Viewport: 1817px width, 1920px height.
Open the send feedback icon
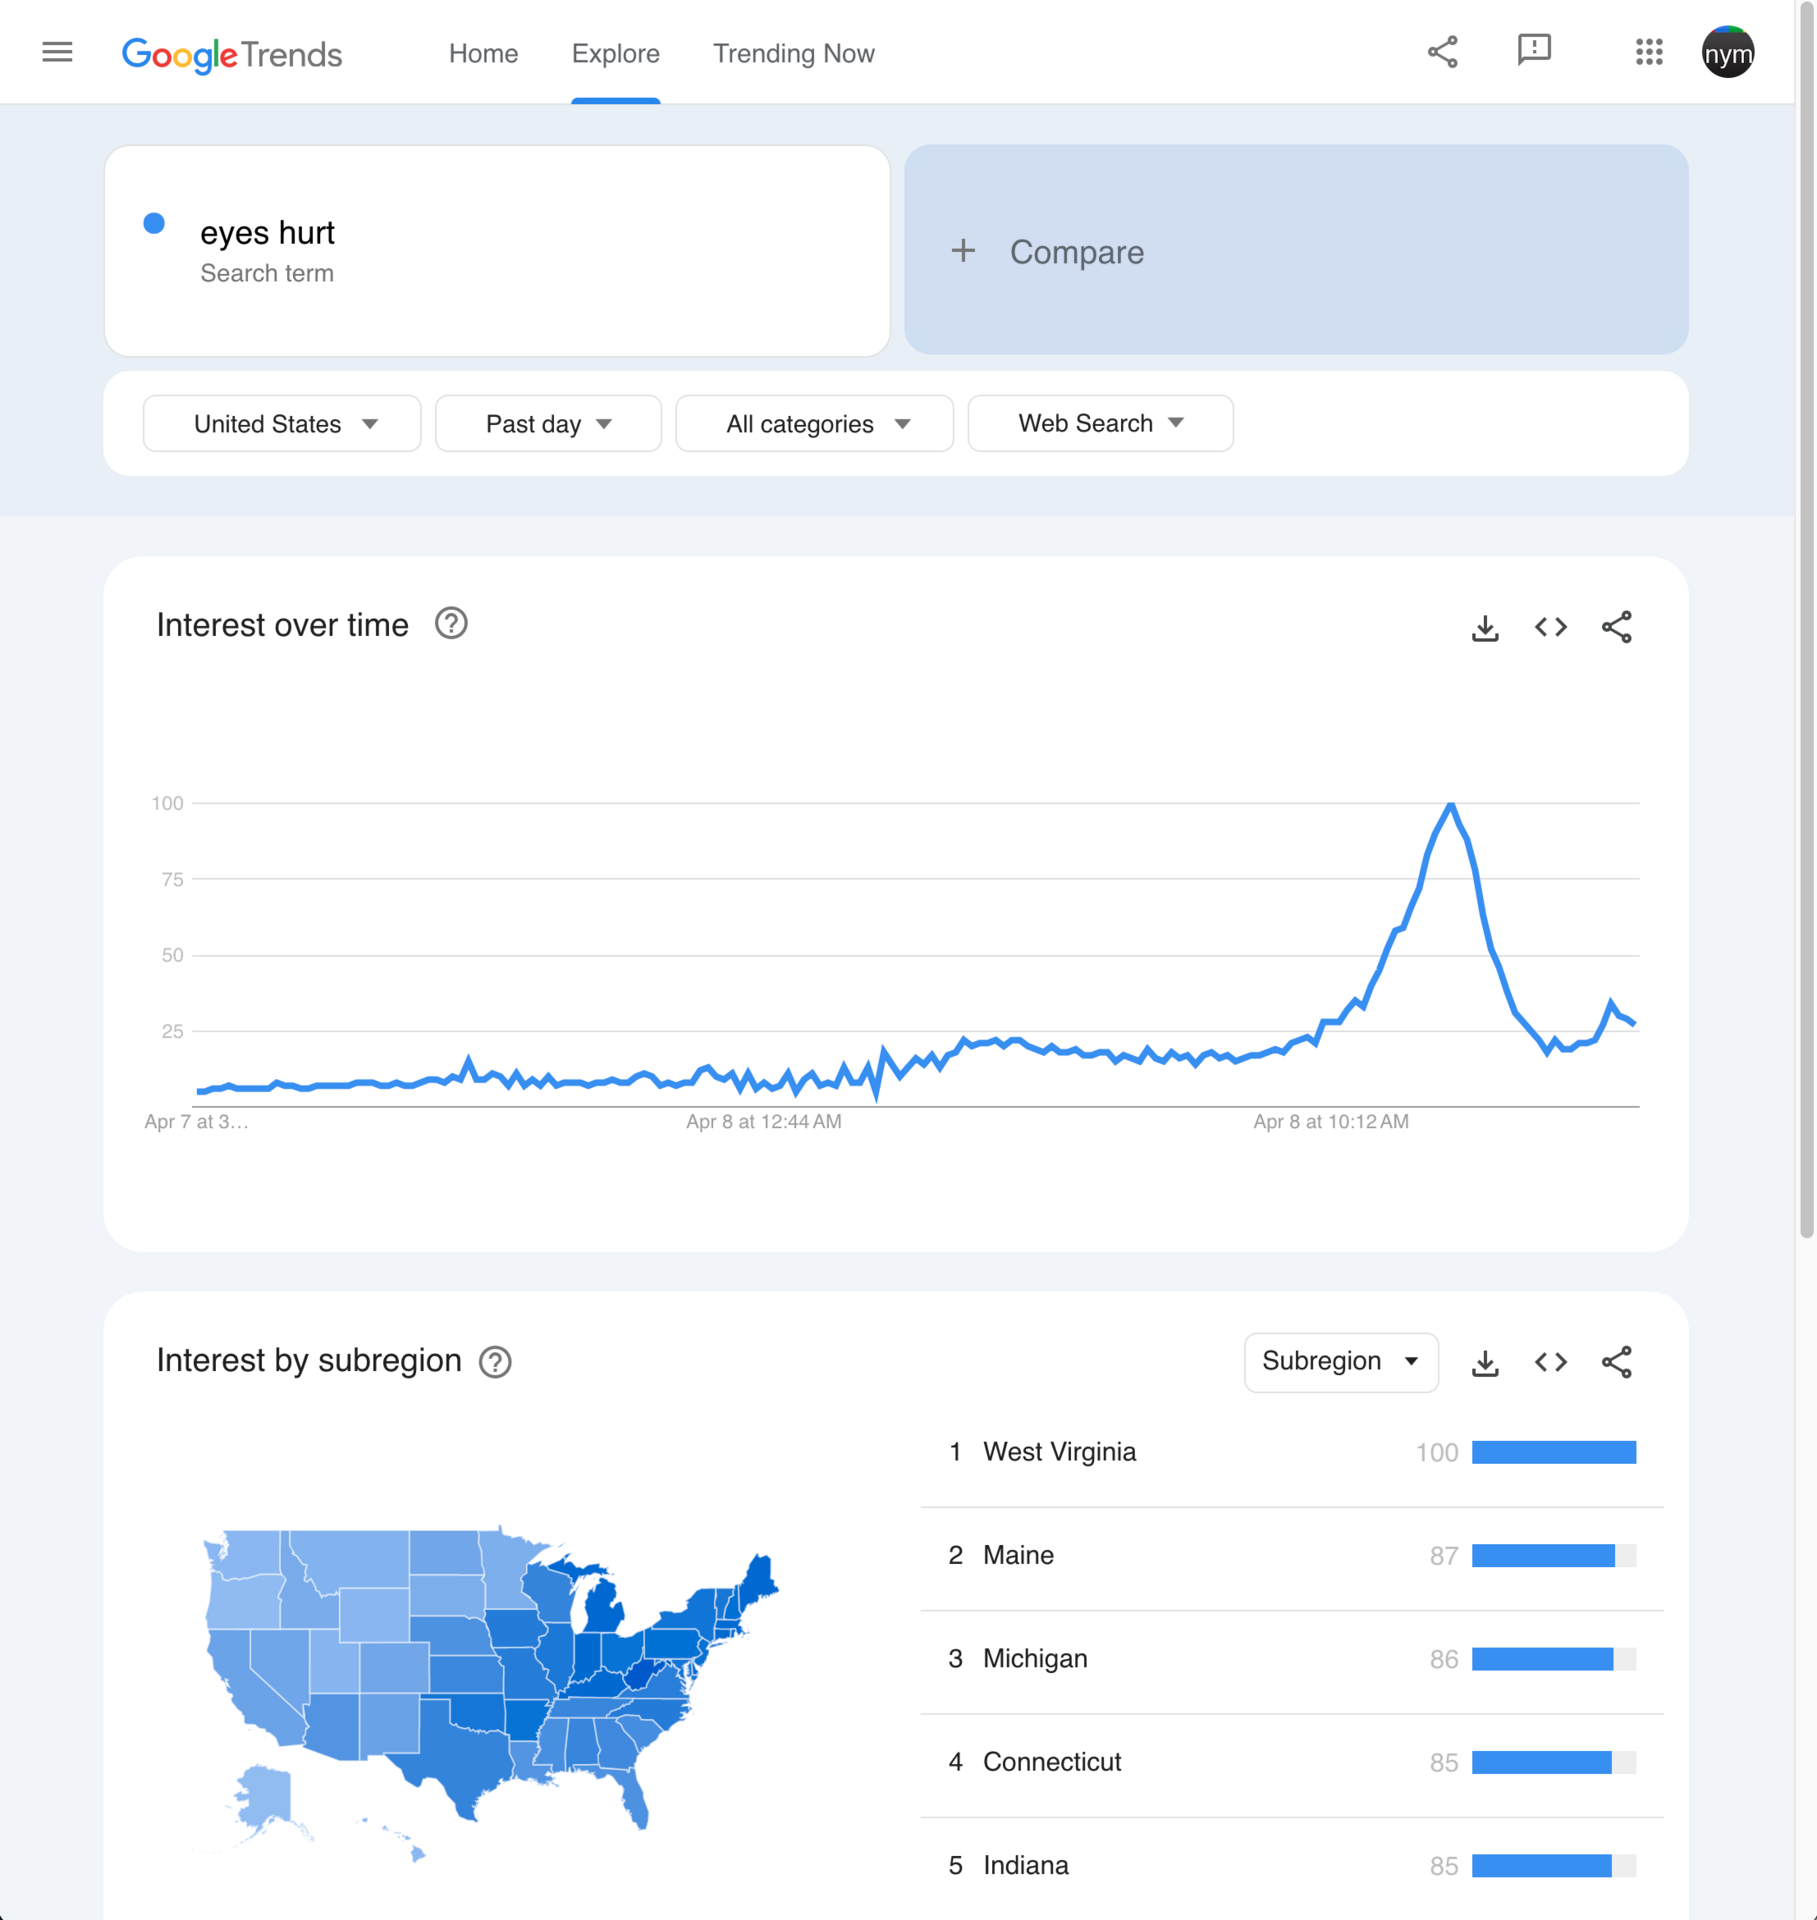pos(1534,51)
